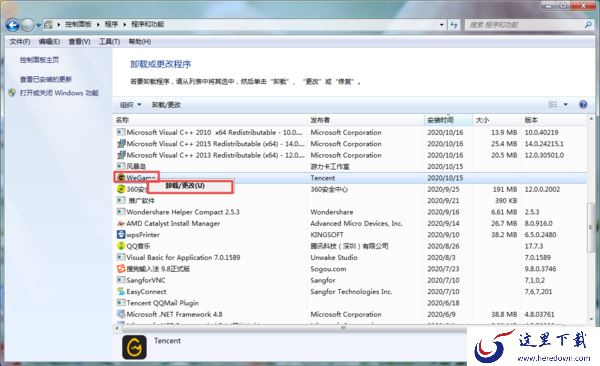Expand the view options dropdown arrow
Screen dimensions: 600x366
coord(566,105)
